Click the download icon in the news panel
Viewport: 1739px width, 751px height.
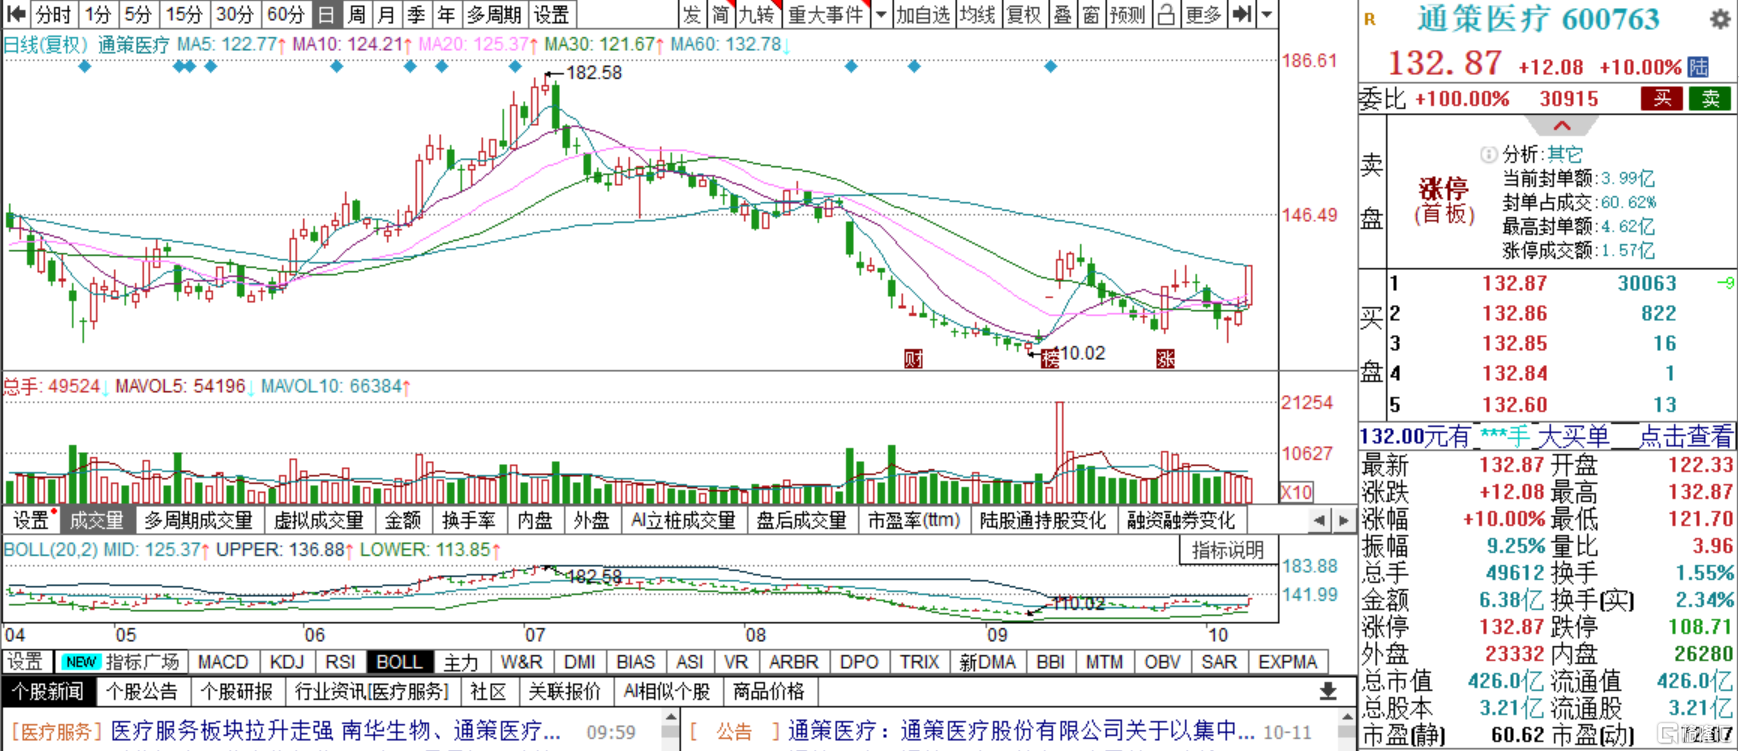(x=1328, y=691)
